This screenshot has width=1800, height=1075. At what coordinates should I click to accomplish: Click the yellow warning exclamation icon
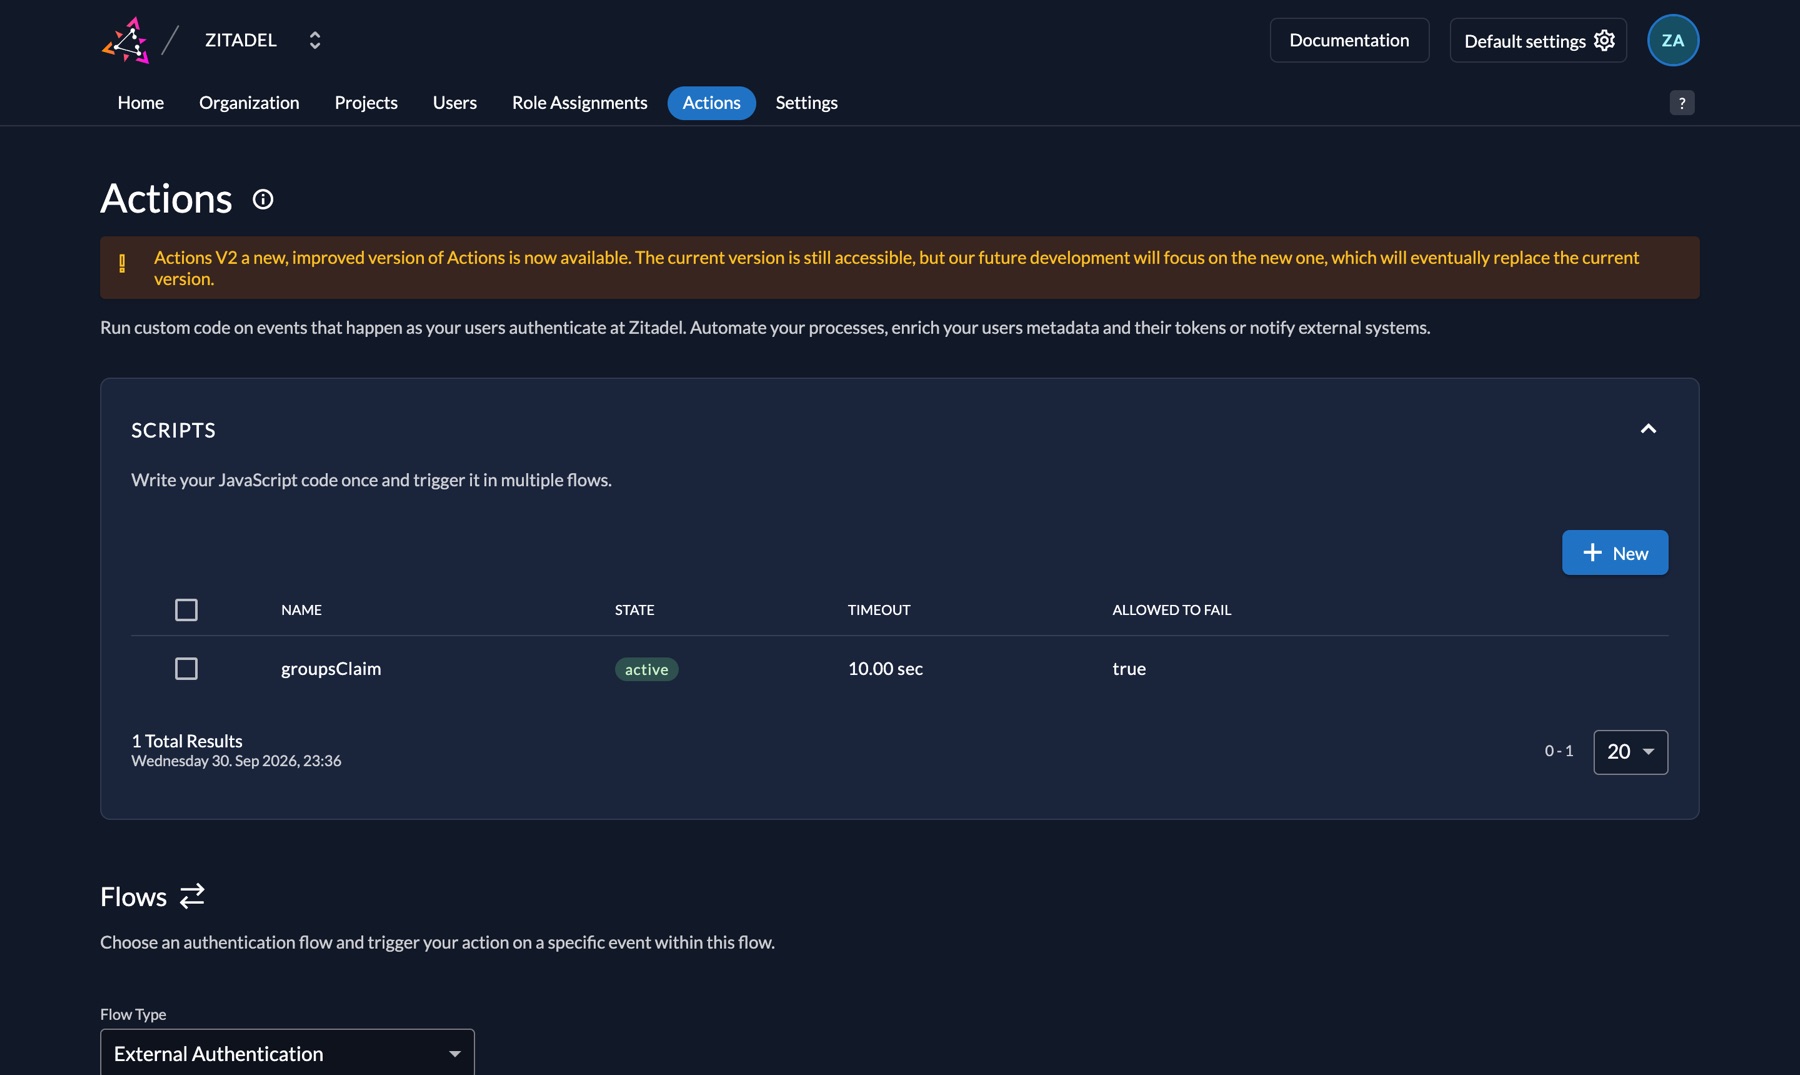tap(122, 263)
